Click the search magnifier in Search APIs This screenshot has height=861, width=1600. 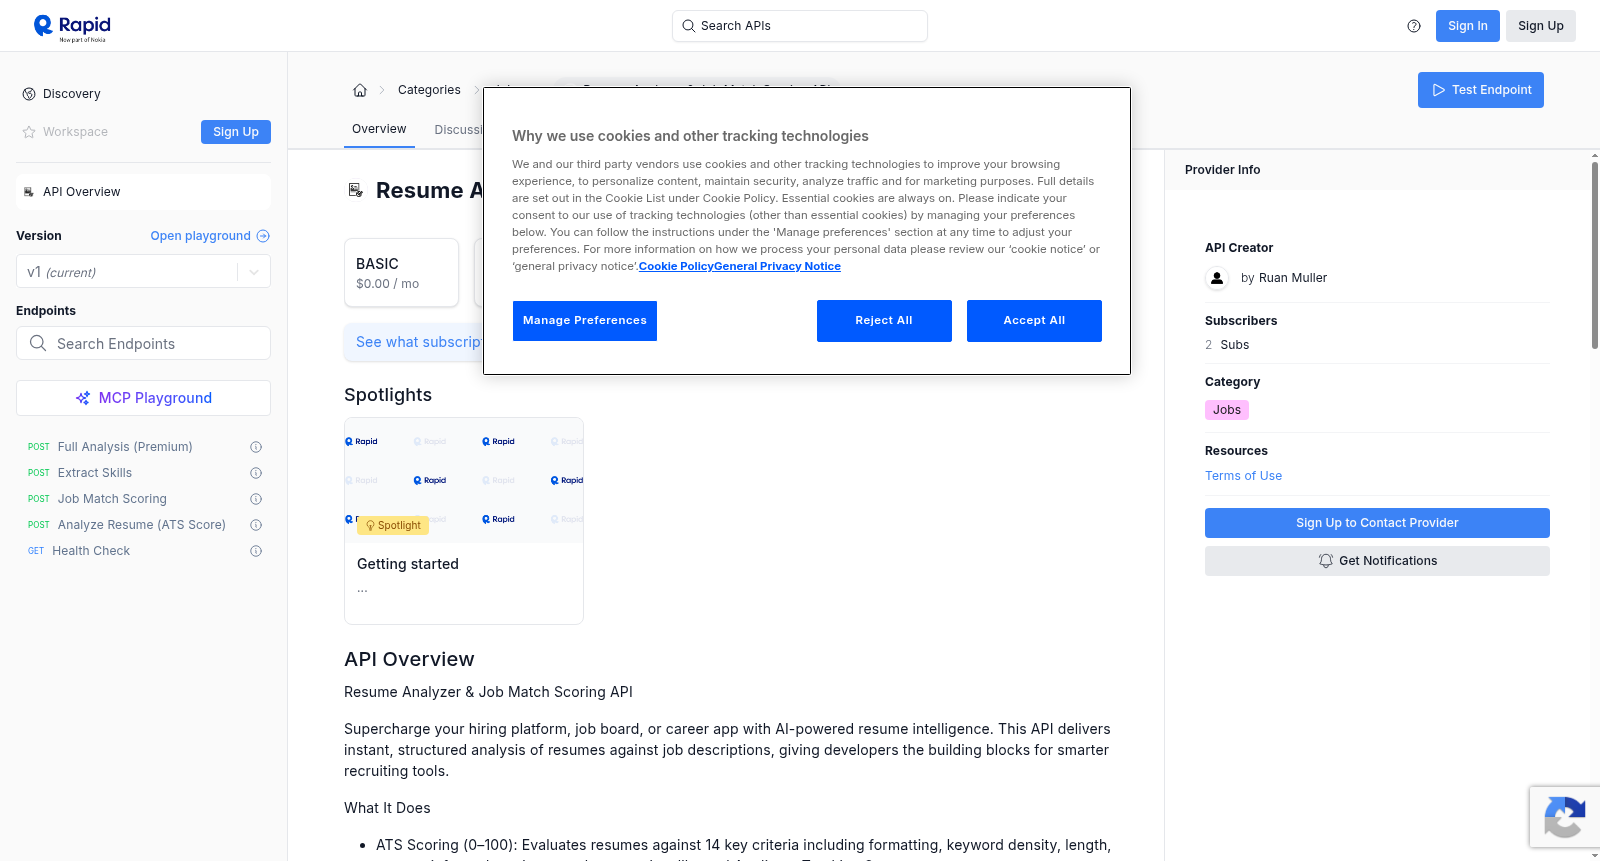coord(688,26)
